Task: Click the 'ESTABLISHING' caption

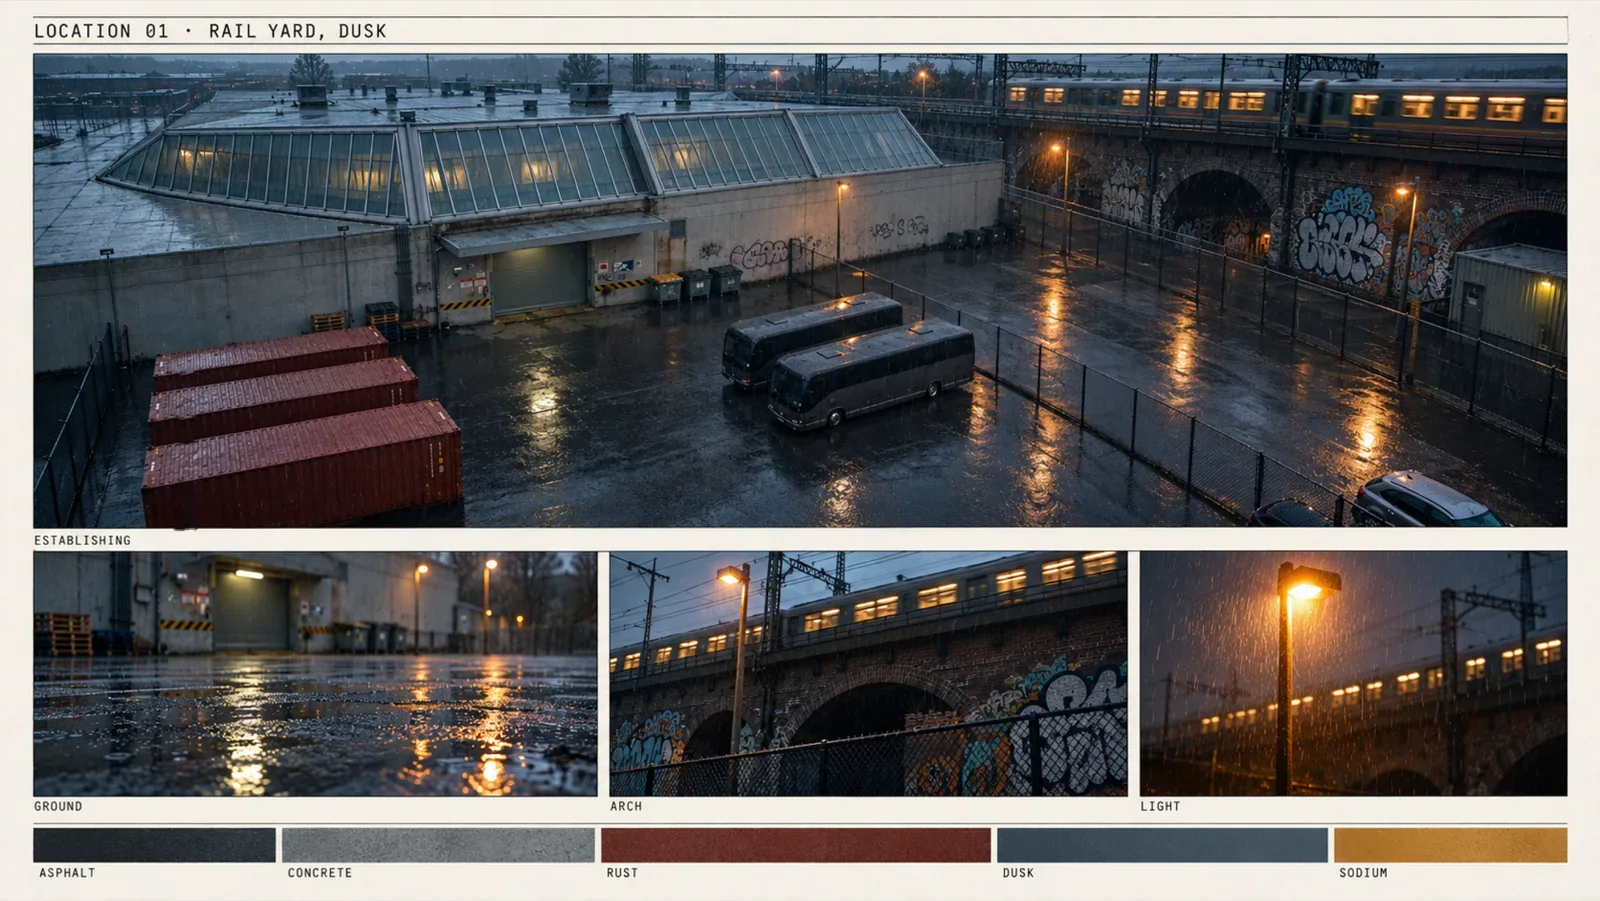Action: 82,540
